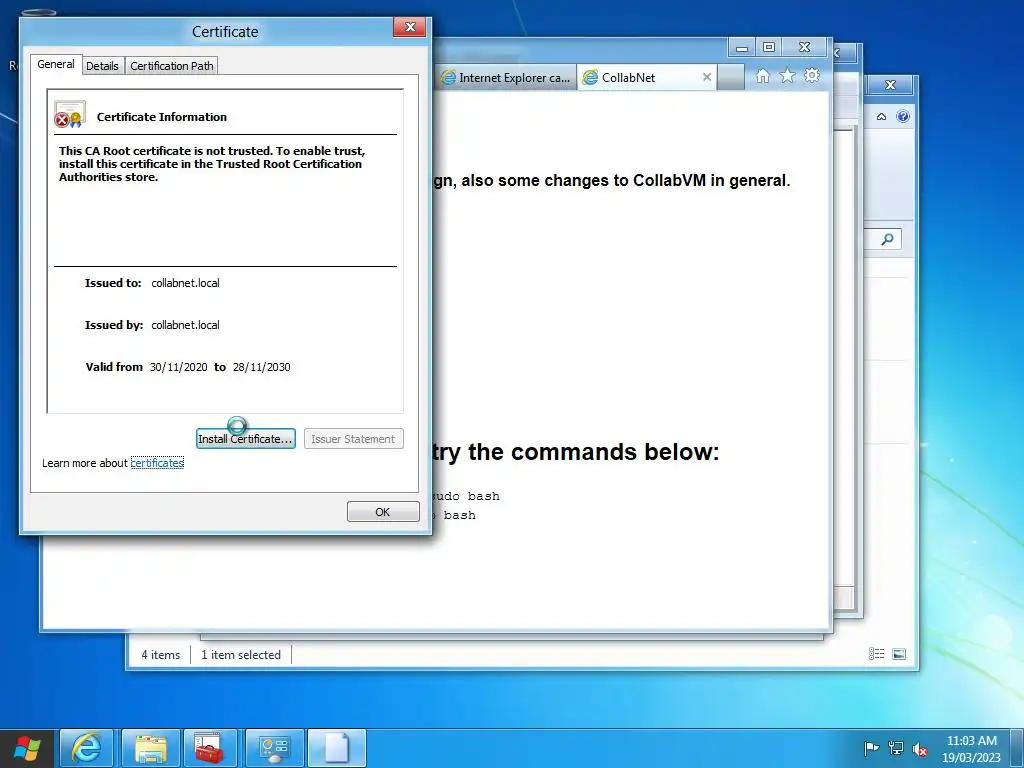Open the control panel taskbar item

[274, 748]
